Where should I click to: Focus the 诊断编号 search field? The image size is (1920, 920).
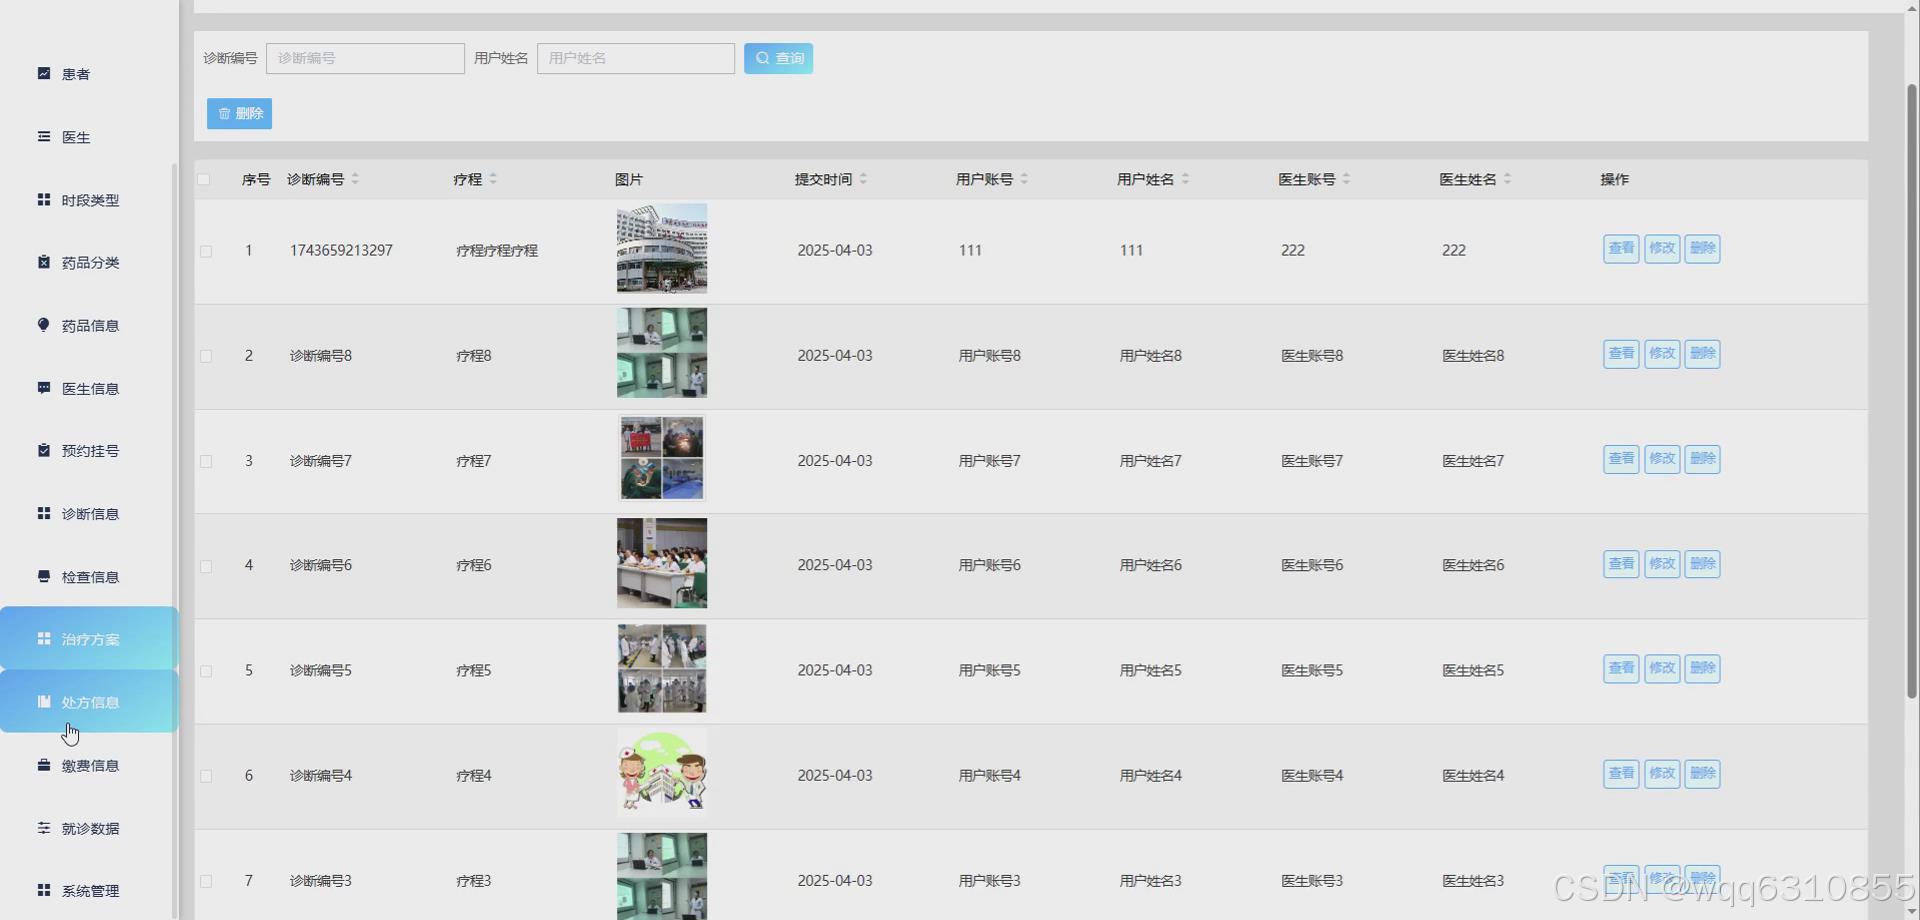tap(365, 58)
